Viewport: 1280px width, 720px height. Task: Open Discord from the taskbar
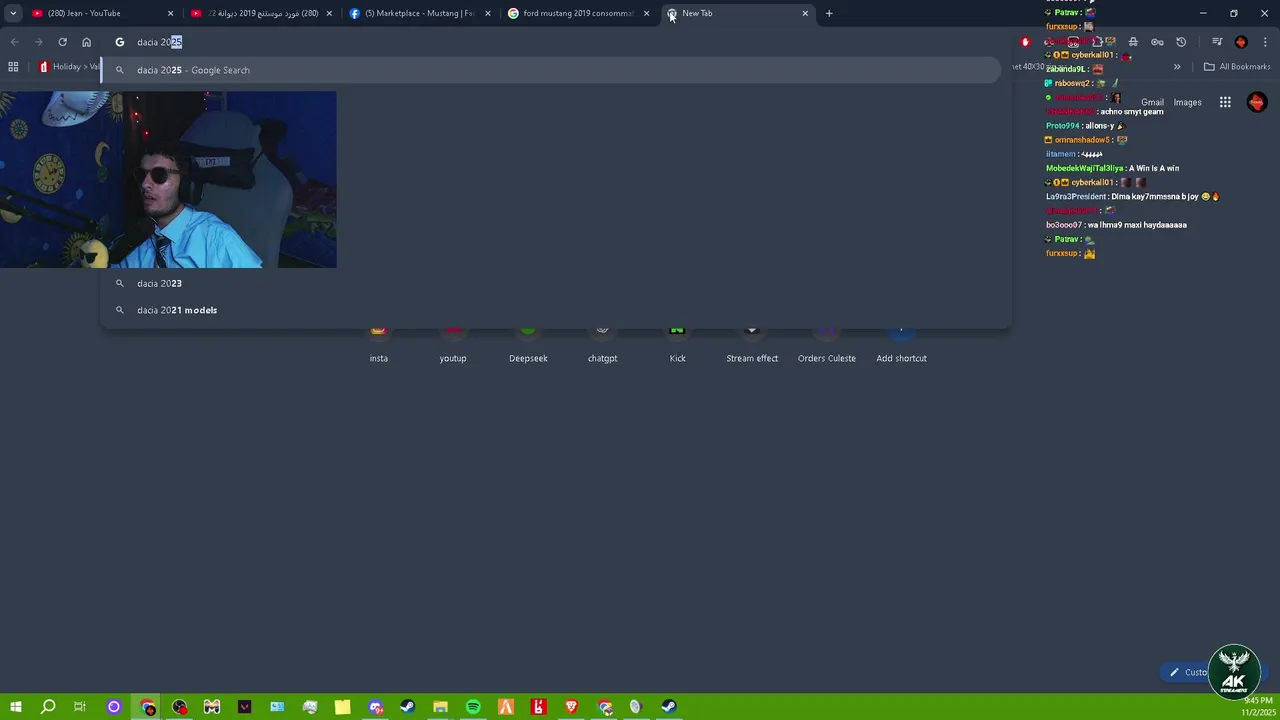click(x=375, y=707)
